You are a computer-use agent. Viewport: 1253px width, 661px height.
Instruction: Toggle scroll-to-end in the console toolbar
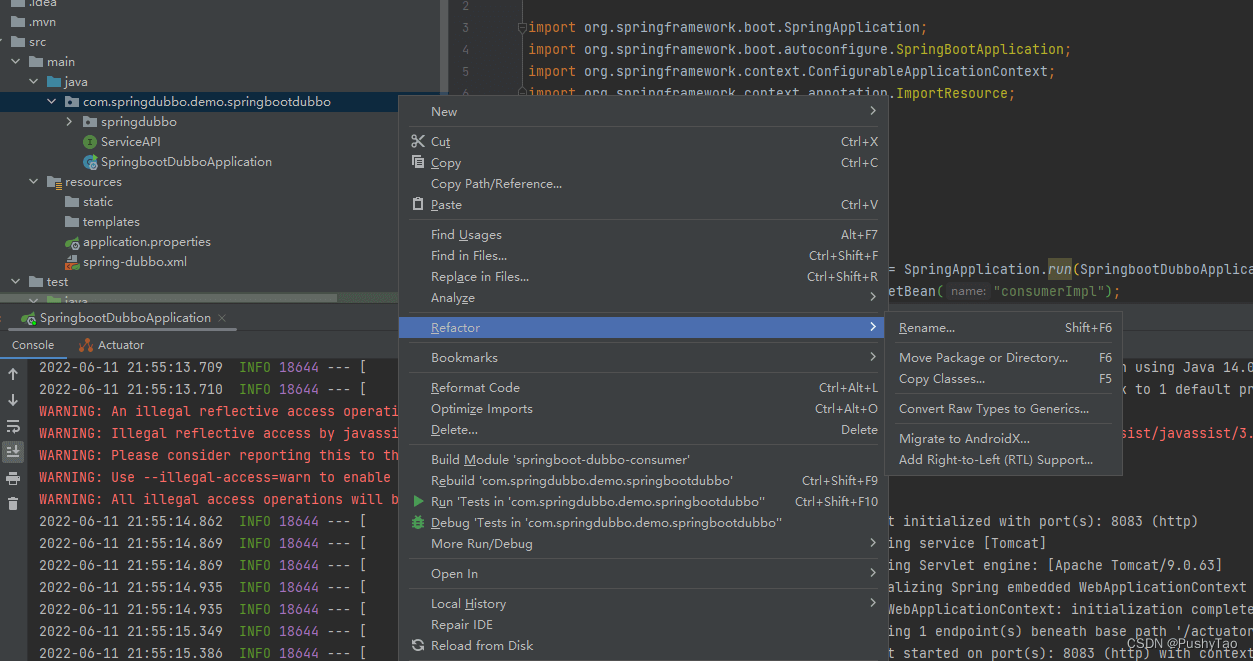coord(13,452)
